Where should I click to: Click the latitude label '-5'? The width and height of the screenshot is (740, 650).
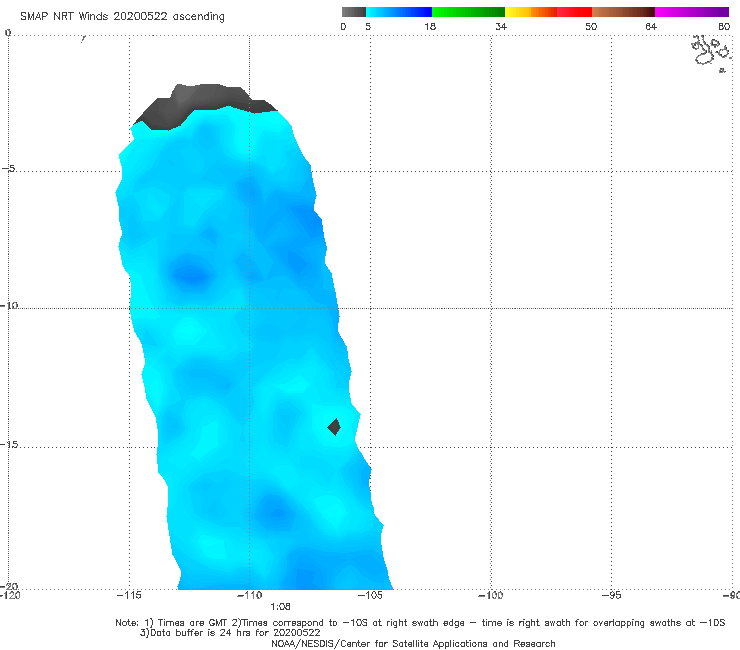(x=8, y=168)
